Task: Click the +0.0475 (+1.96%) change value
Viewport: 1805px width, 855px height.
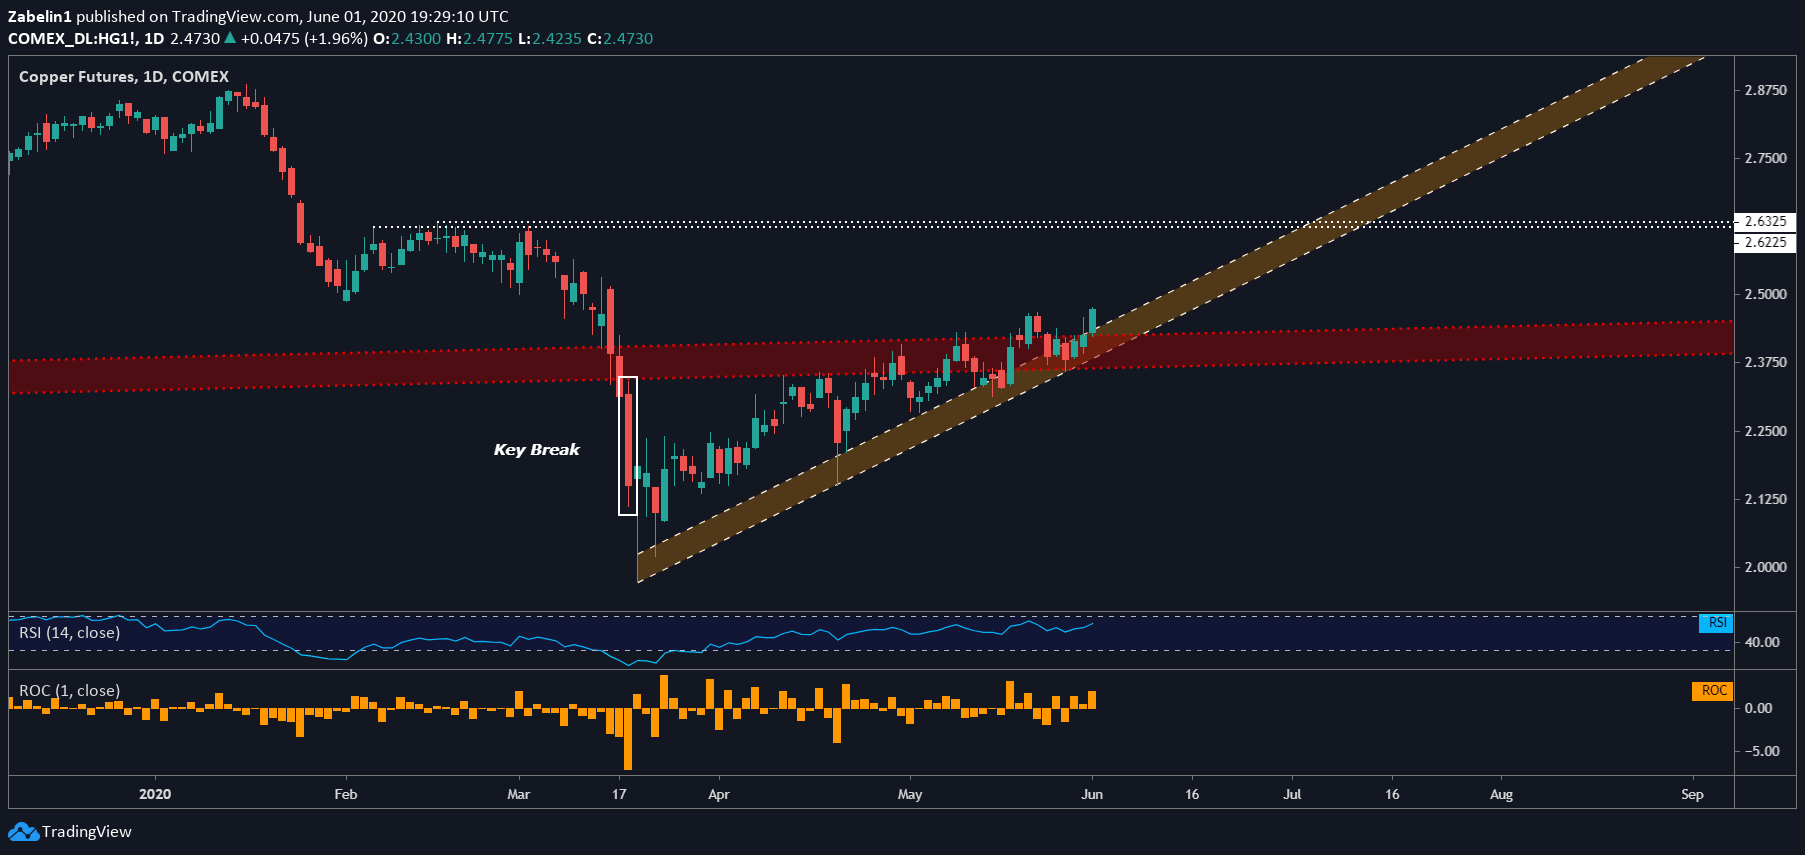Action: pyautogui.click(x=304, y=39)
